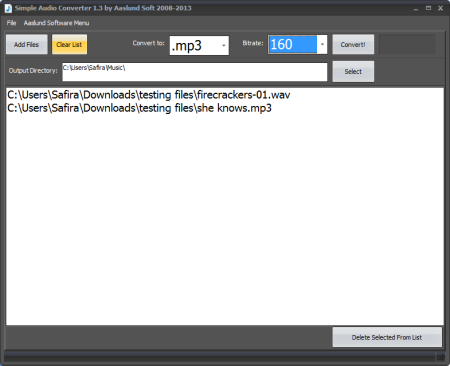
Task: Minimize the Simple Audio Converter window
Action: (416, 9)
